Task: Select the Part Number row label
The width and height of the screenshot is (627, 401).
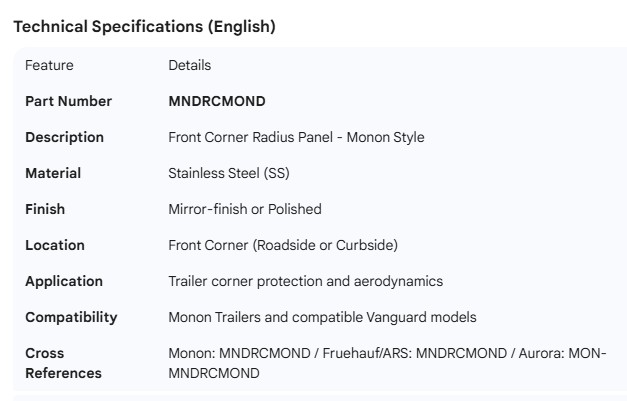Action: tap(68, 101)
